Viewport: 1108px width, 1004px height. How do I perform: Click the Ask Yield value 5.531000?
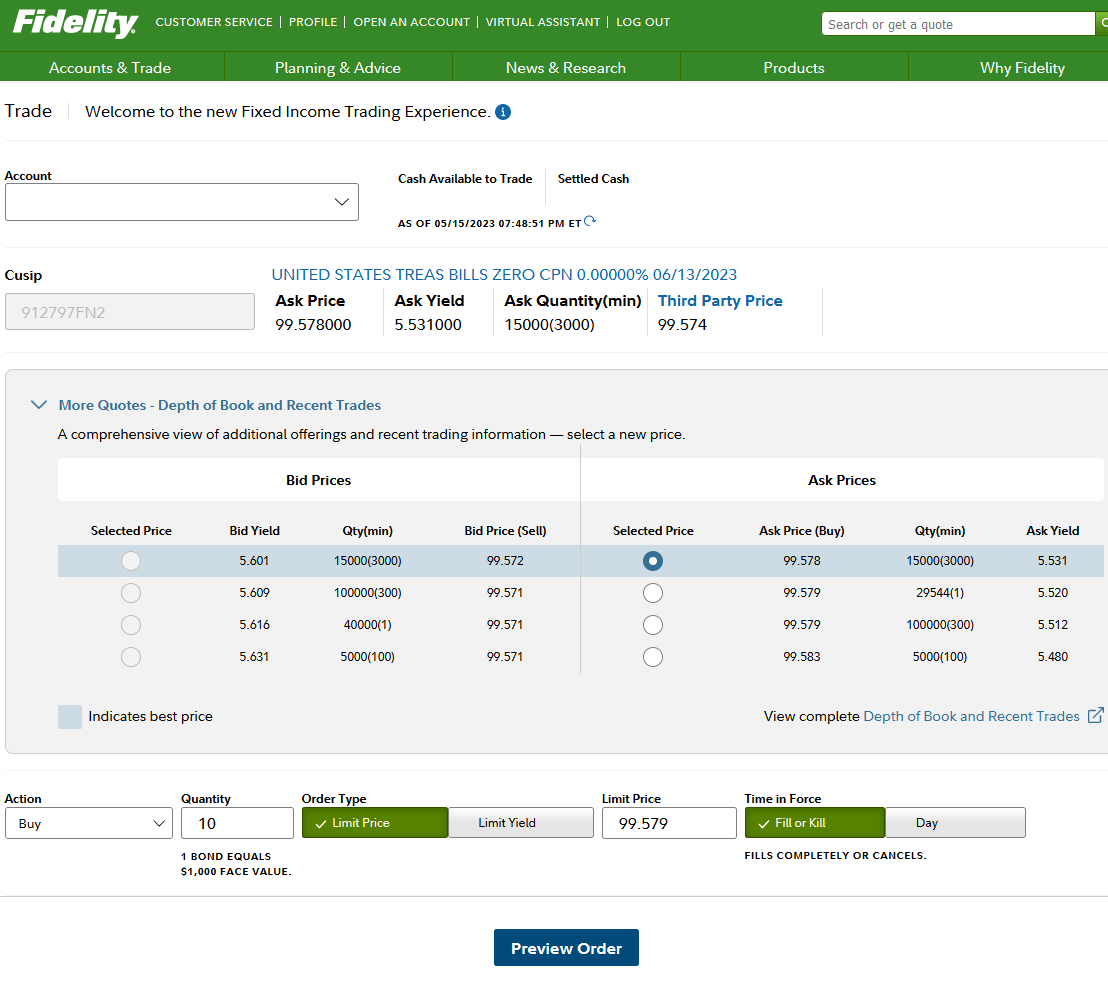pyautogui.click(x=428, y=324)
